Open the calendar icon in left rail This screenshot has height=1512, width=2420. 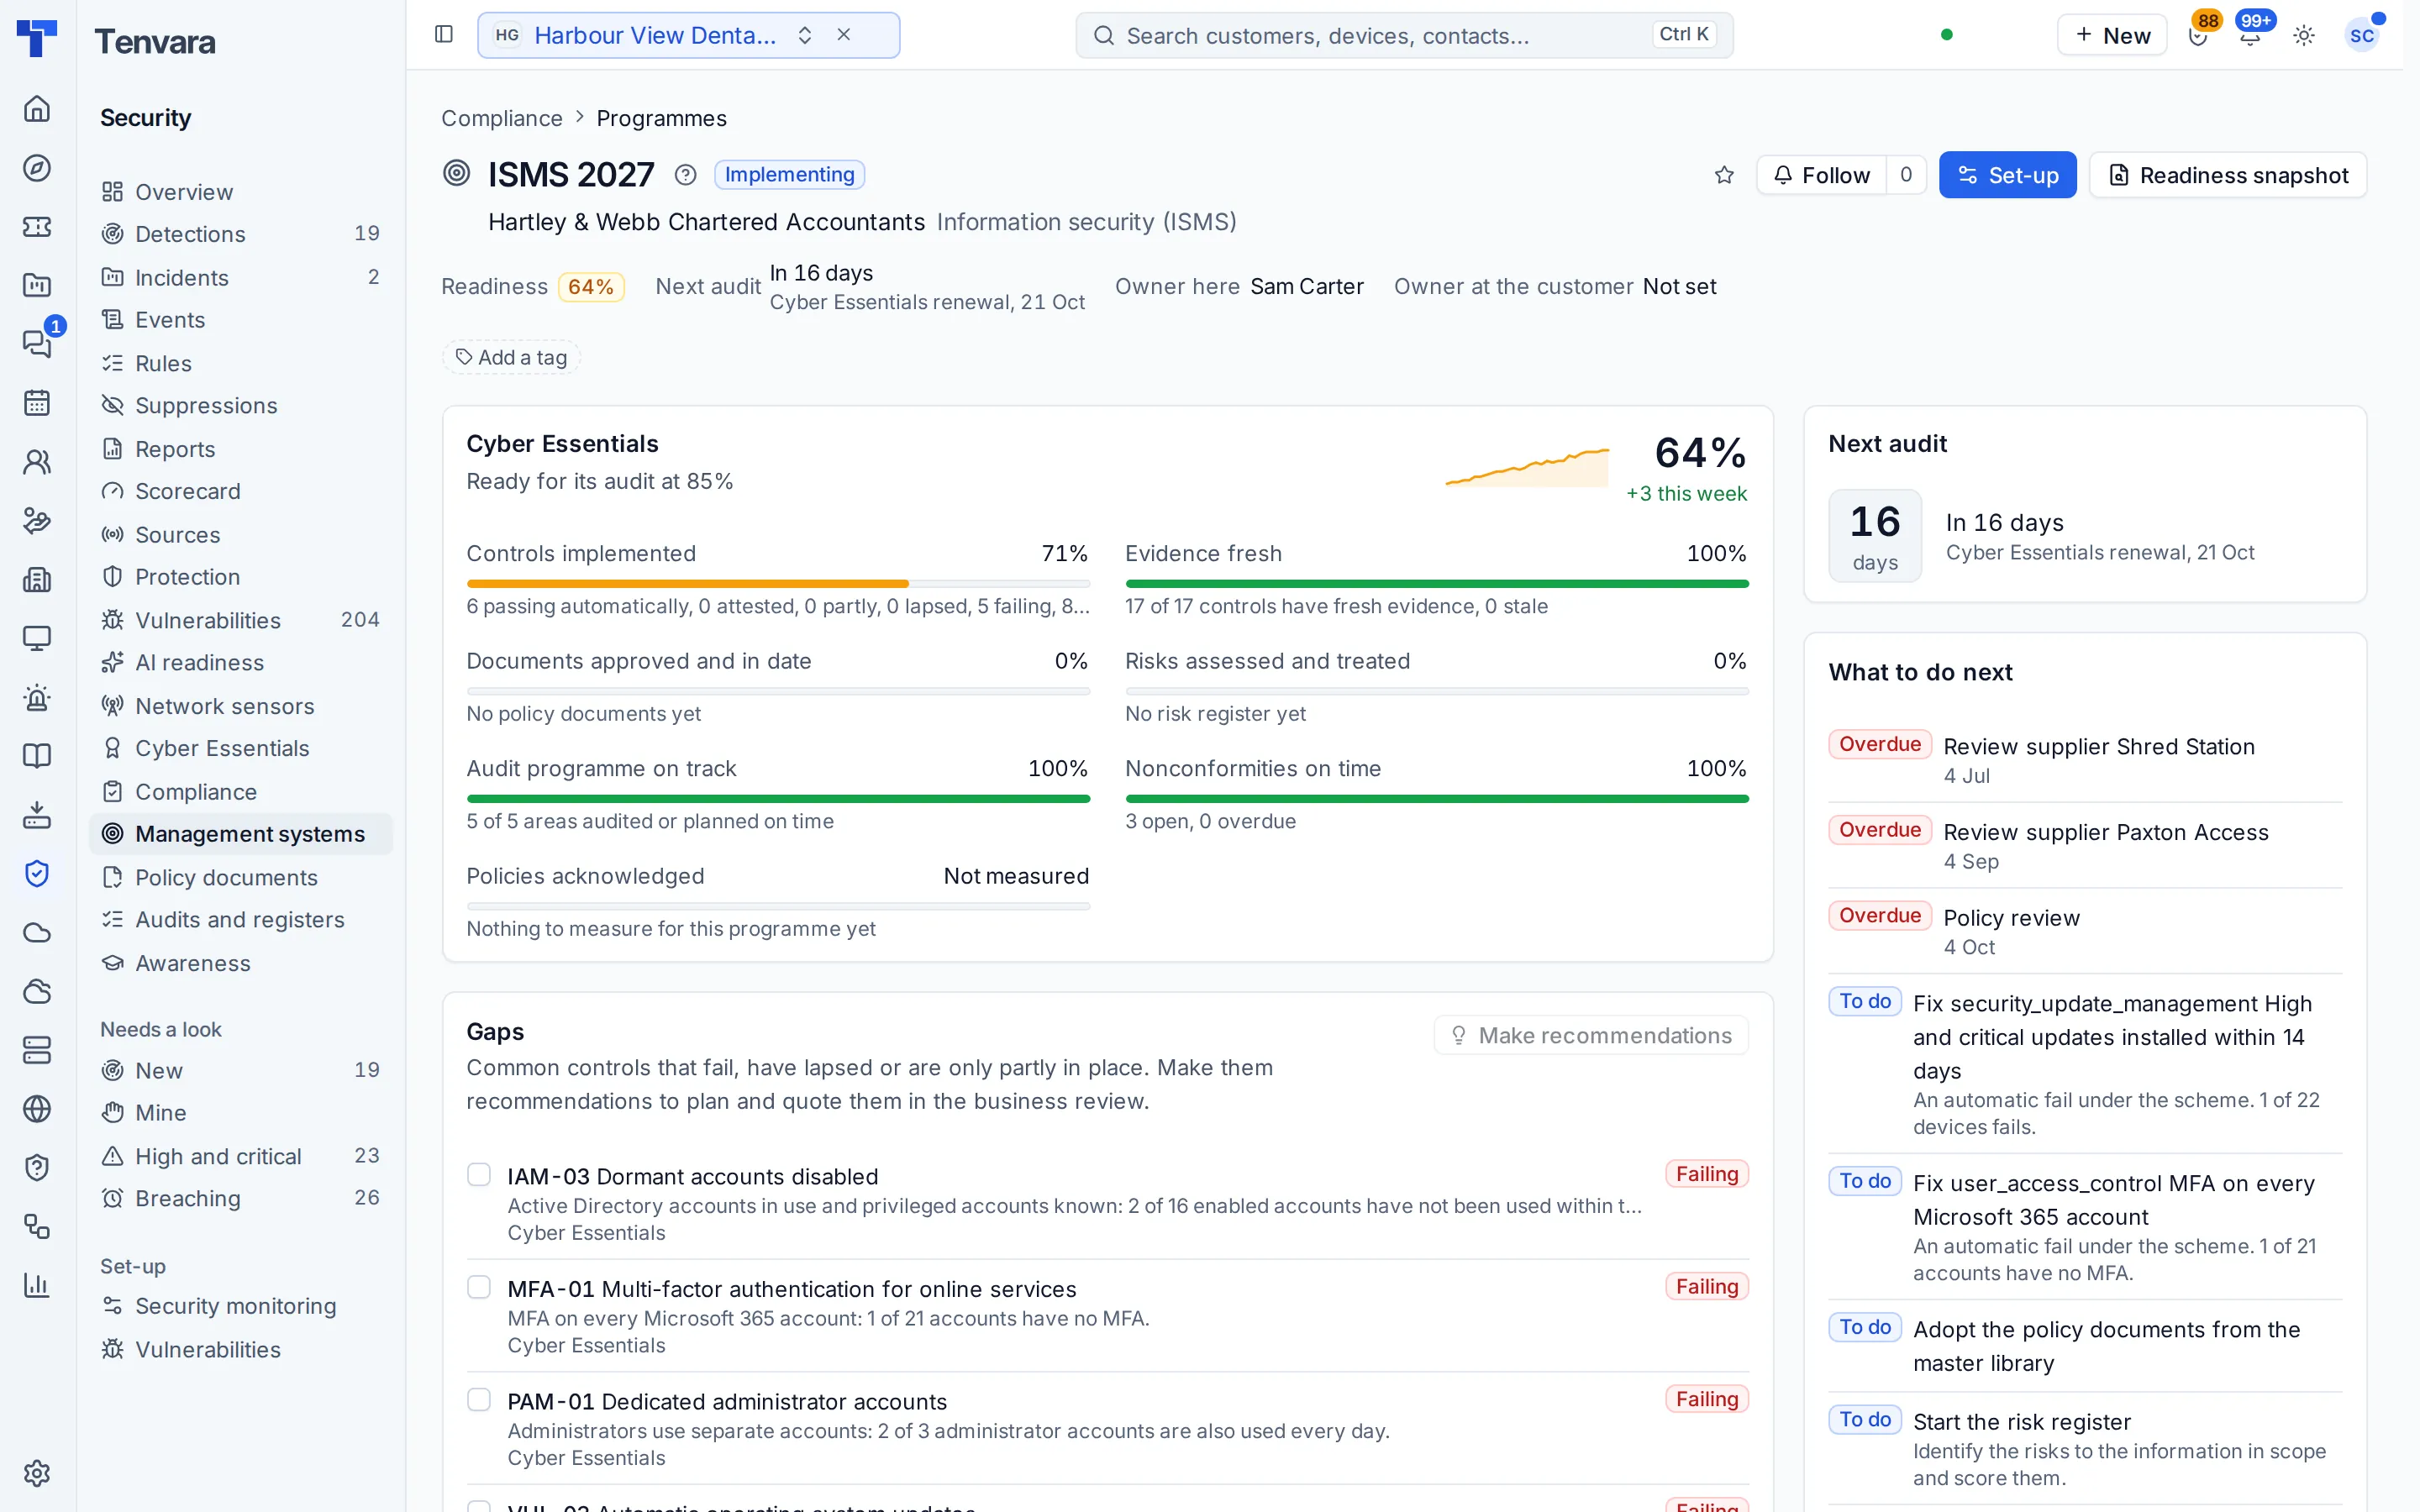[37, 402]
